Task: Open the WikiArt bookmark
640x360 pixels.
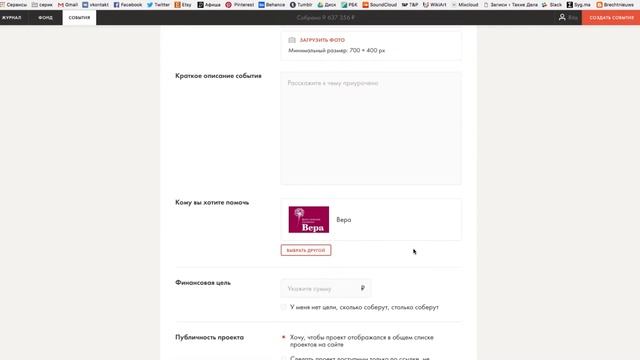Action: pos(435,5)
